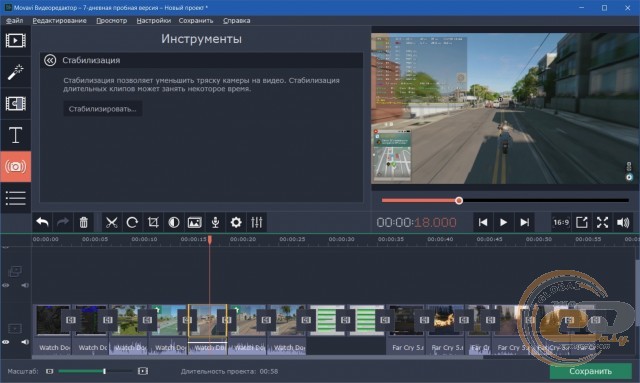Mute the main video track audio
The image size is (640, 383).
(25, 342)
